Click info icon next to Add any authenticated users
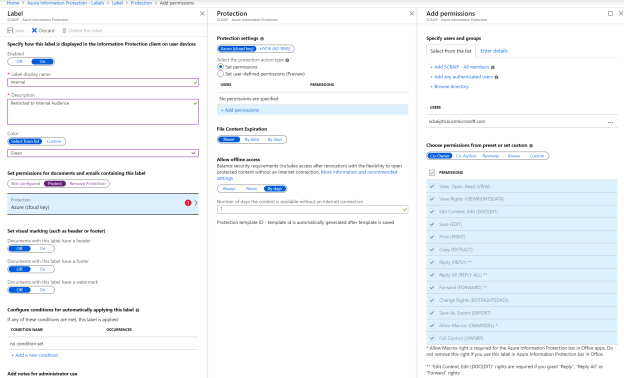624x378 pixels. 496,77
